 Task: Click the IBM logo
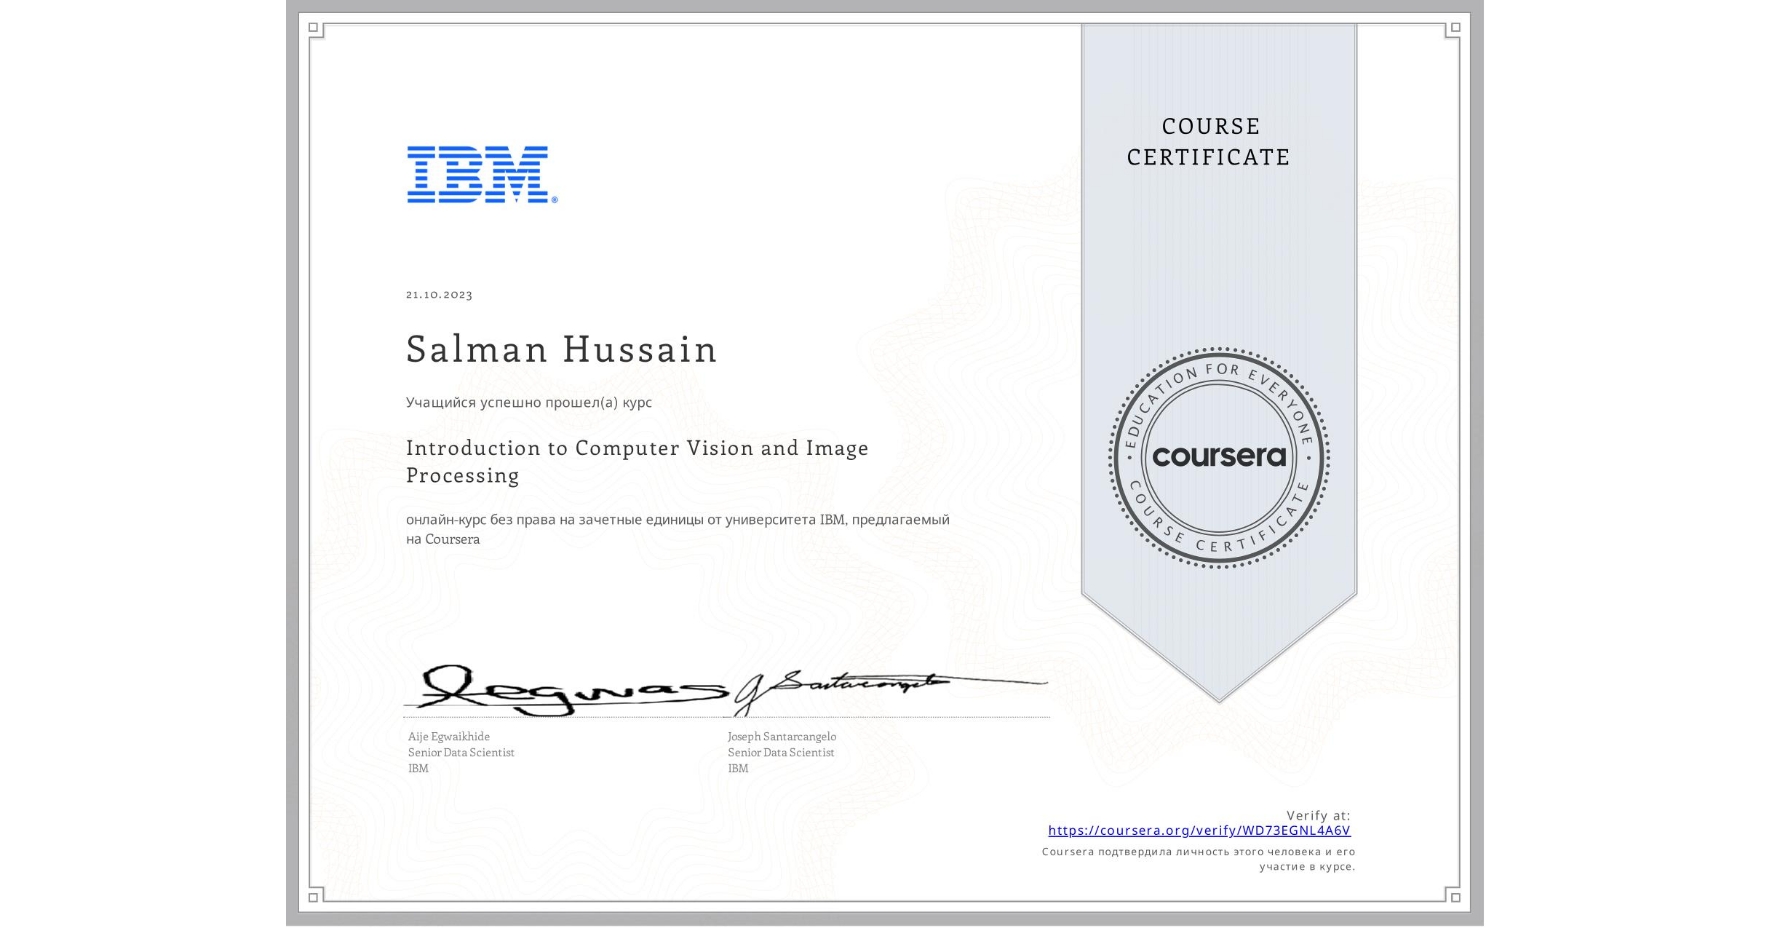[x=477, y=176]
